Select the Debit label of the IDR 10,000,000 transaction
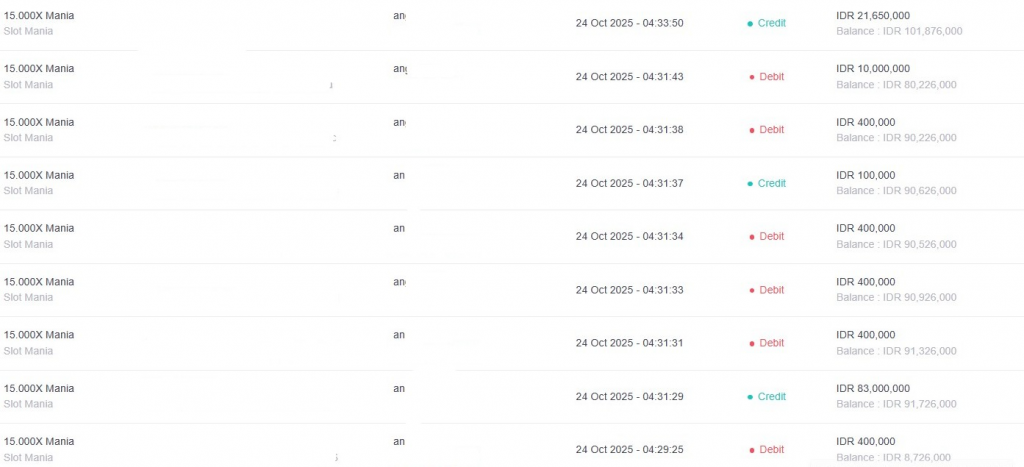The image size is (1024, 467). [771, 77]
